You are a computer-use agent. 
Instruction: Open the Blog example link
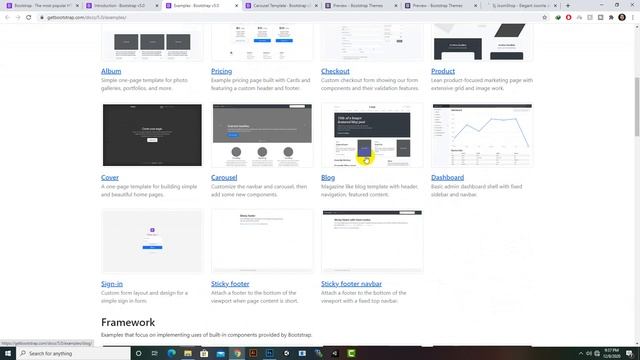pos(328,178)
